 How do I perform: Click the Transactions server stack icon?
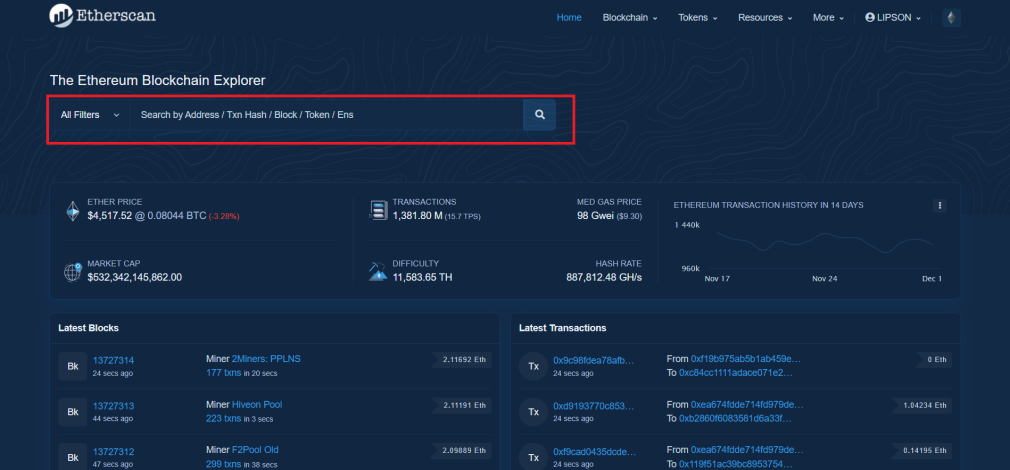point(378,211)
